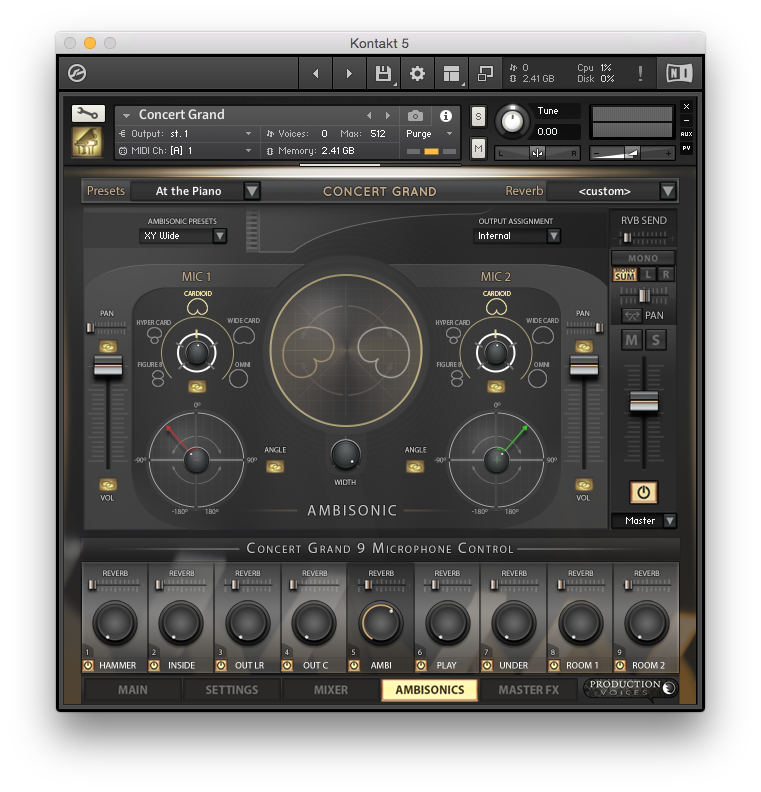Select the Cardioid pattern icon for Mic 1
This screenshot has width=761, height=792.
pos(197,307)
